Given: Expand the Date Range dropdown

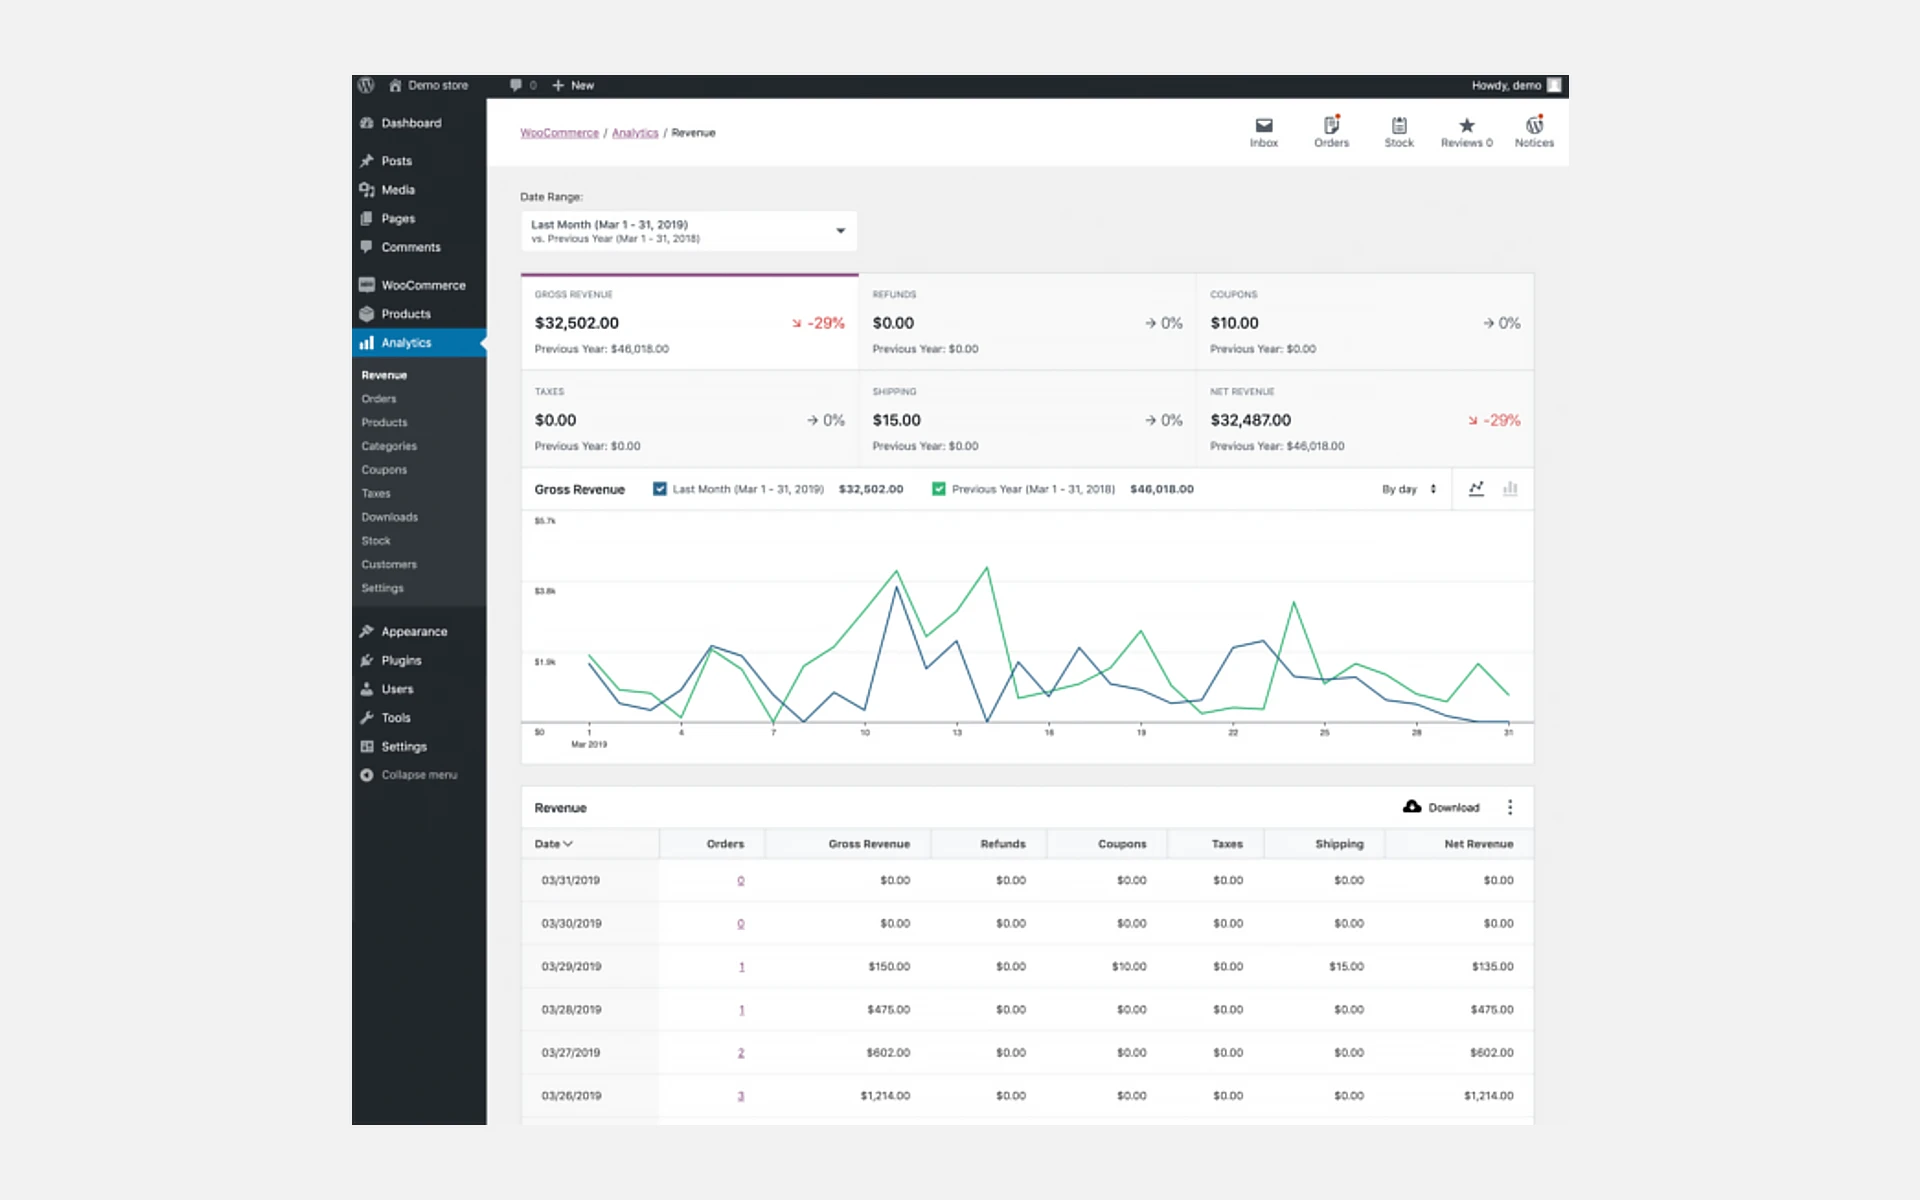Looking at the screenshot, I should point(689,231).
